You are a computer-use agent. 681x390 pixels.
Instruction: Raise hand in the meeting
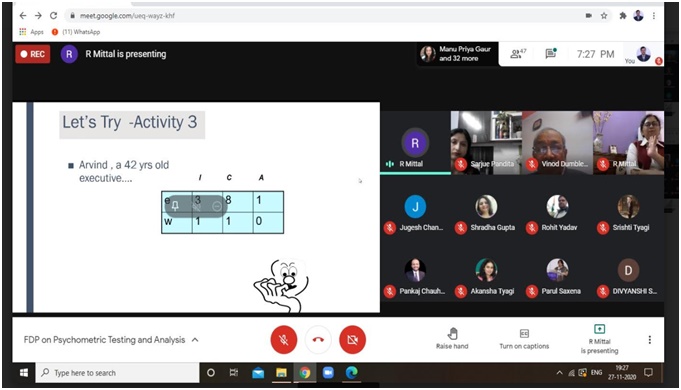452,339
